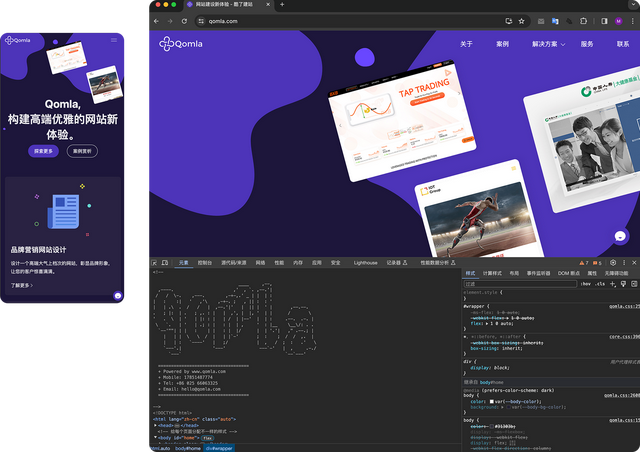Go back in the browser toolbar
Screen dimensions: 640x452
(156, 21)
